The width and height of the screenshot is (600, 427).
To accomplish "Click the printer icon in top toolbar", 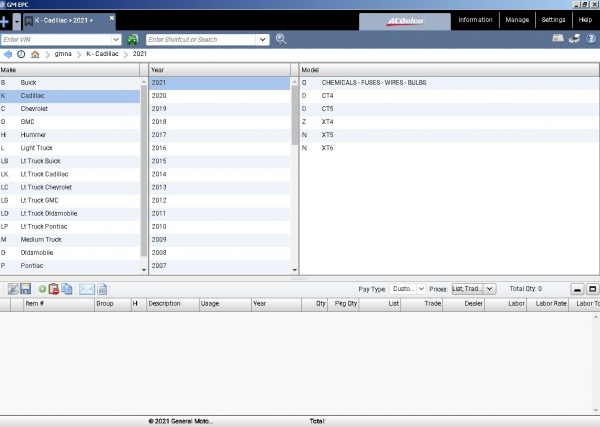I will point(574,38).
